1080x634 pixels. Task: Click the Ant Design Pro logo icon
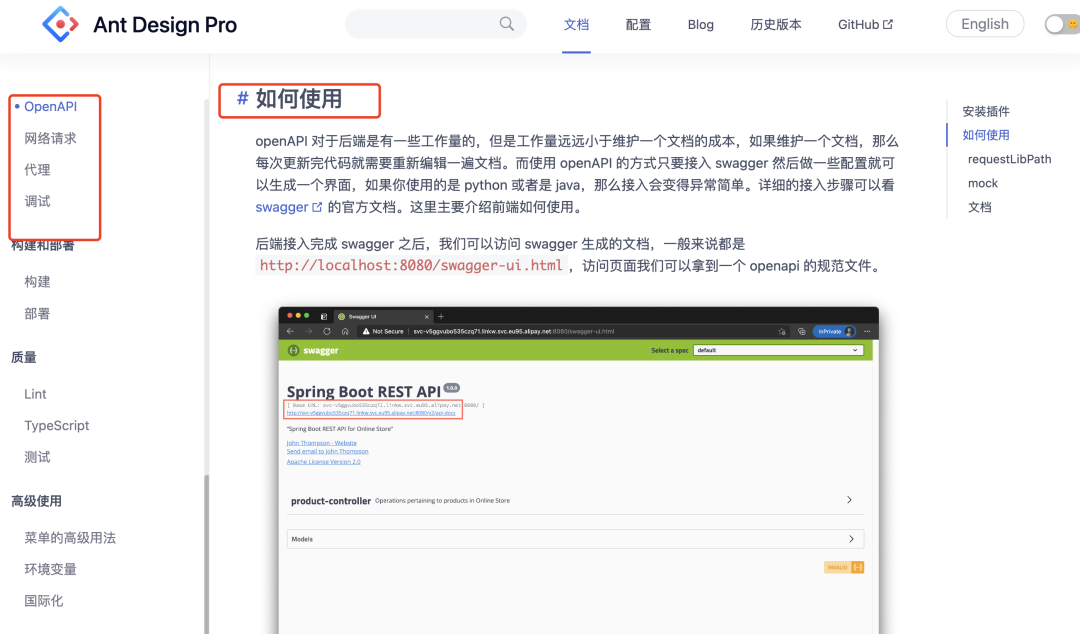click(x=60, y=24)
